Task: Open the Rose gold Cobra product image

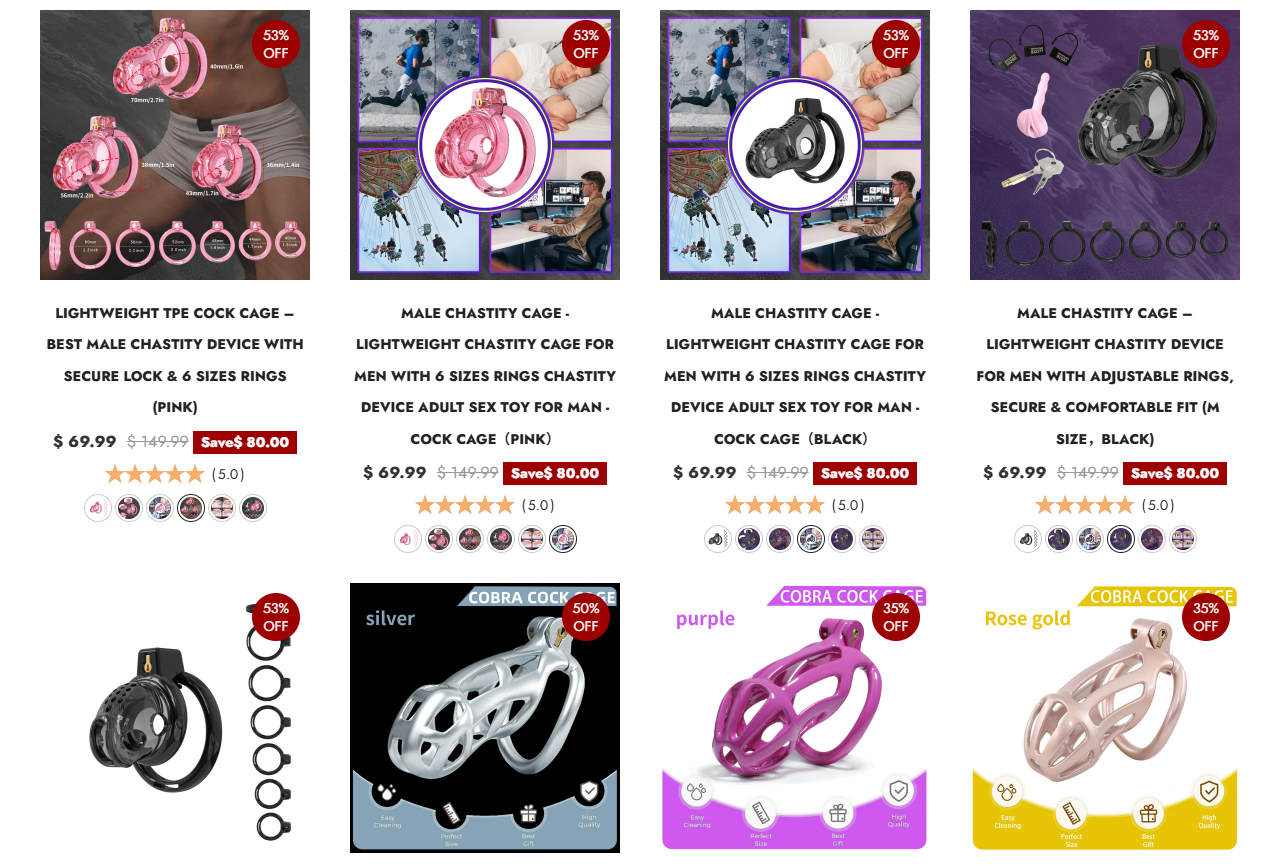Action: 1105,718
